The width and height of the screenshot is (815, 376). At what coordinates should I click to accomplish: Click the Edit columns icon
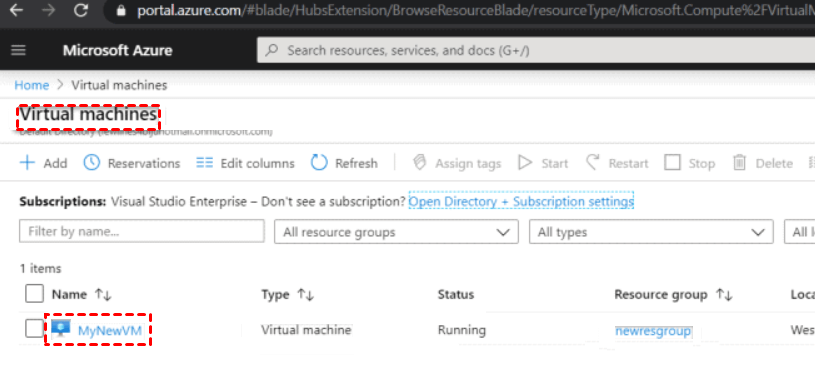(205, 163)
